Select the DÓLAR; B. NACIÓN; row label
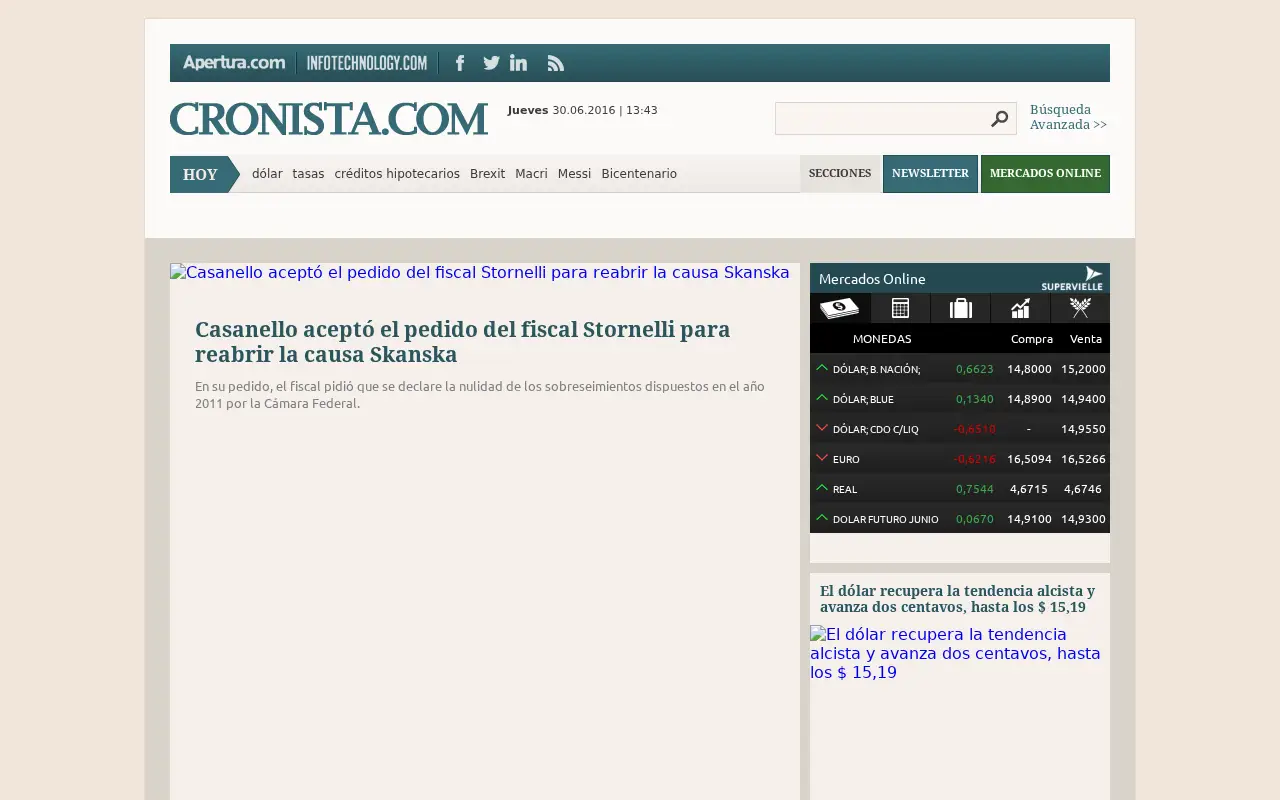The height and width of the screenshot is (800, 1280). [876, 369]
